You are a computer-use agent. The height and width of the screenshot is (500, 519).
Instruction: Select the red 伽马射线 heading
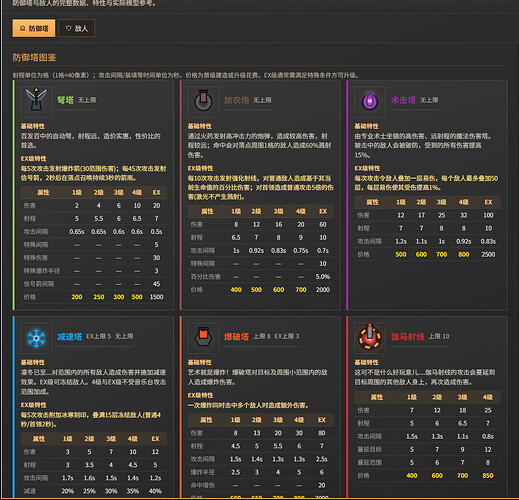407,337
